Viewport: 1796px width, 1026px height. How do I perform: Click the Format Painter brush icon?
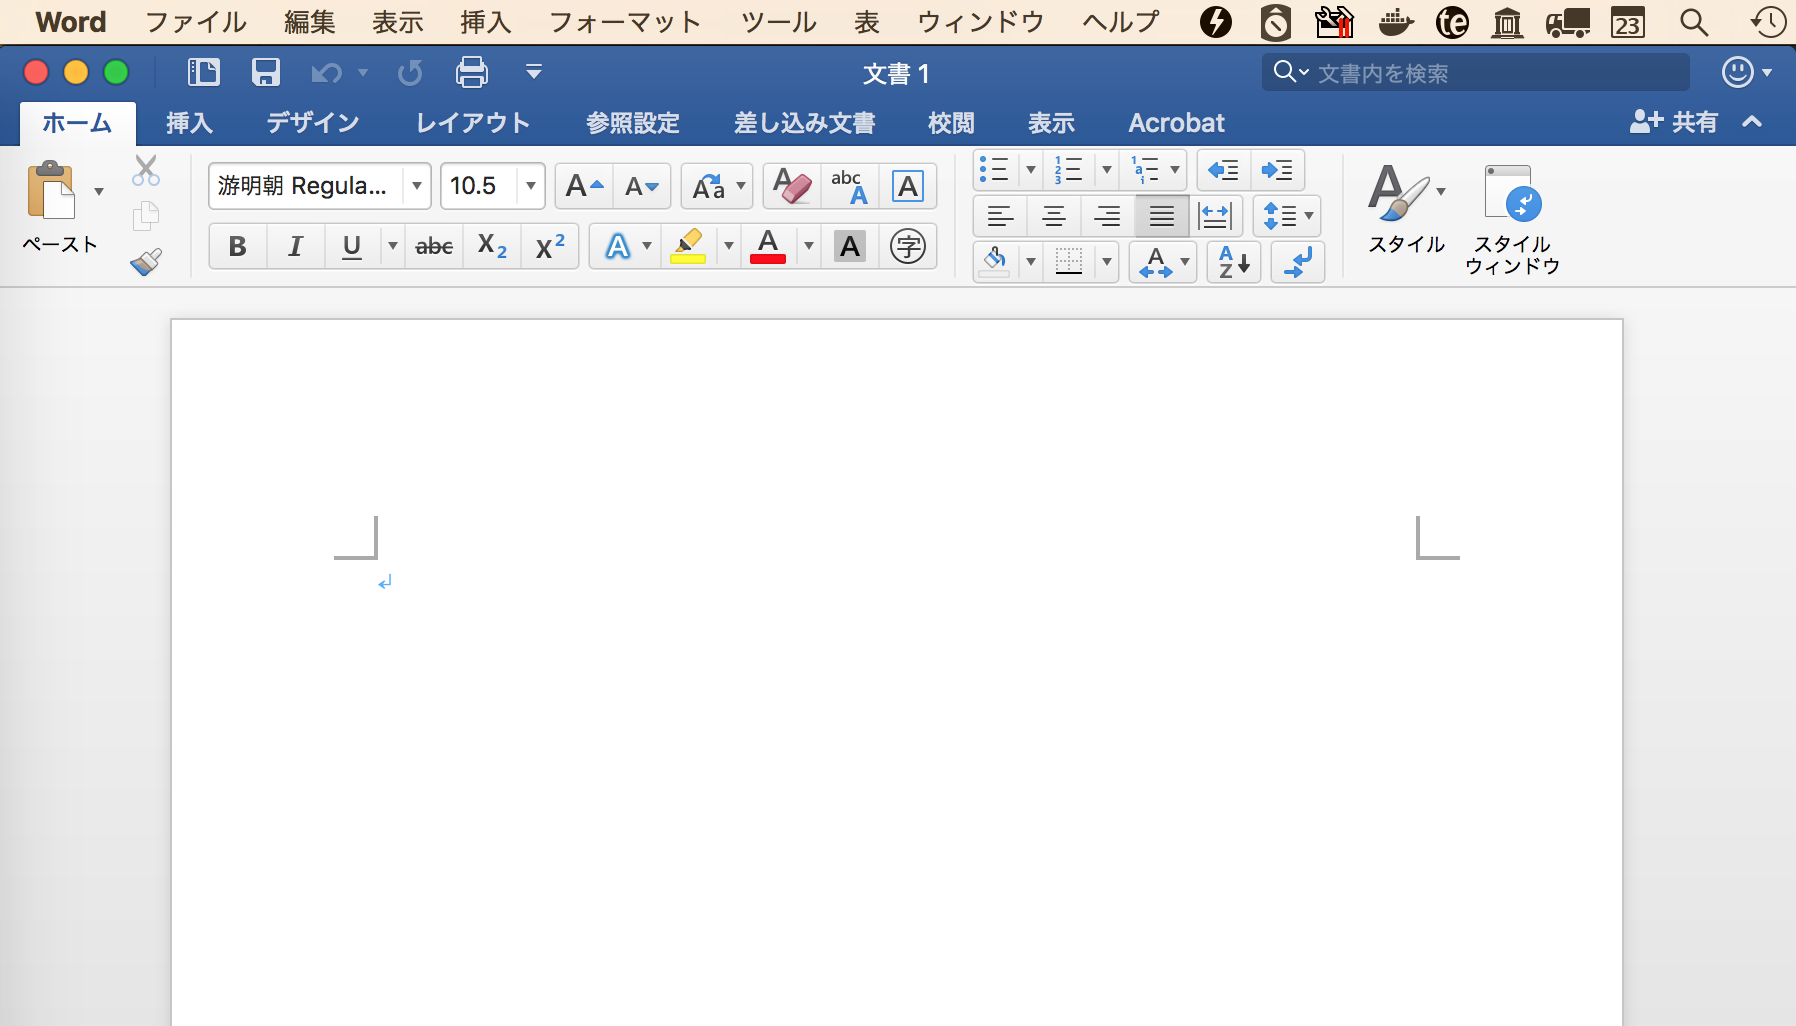coord(146,262)
